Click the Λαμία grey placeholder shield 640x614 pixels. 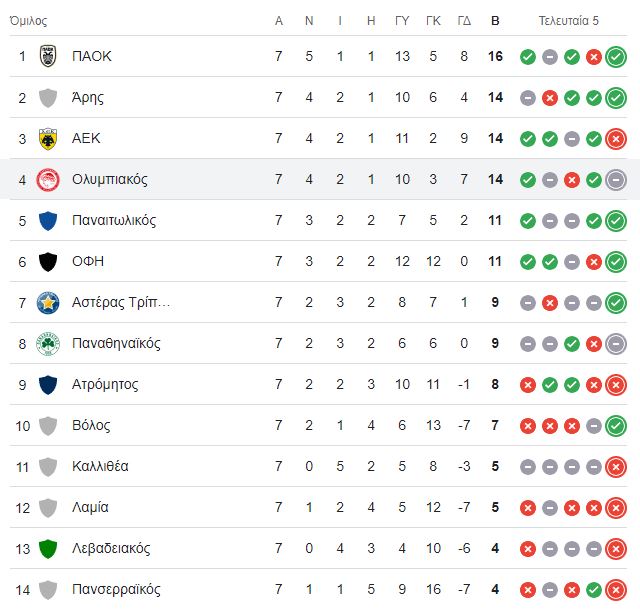48,508
